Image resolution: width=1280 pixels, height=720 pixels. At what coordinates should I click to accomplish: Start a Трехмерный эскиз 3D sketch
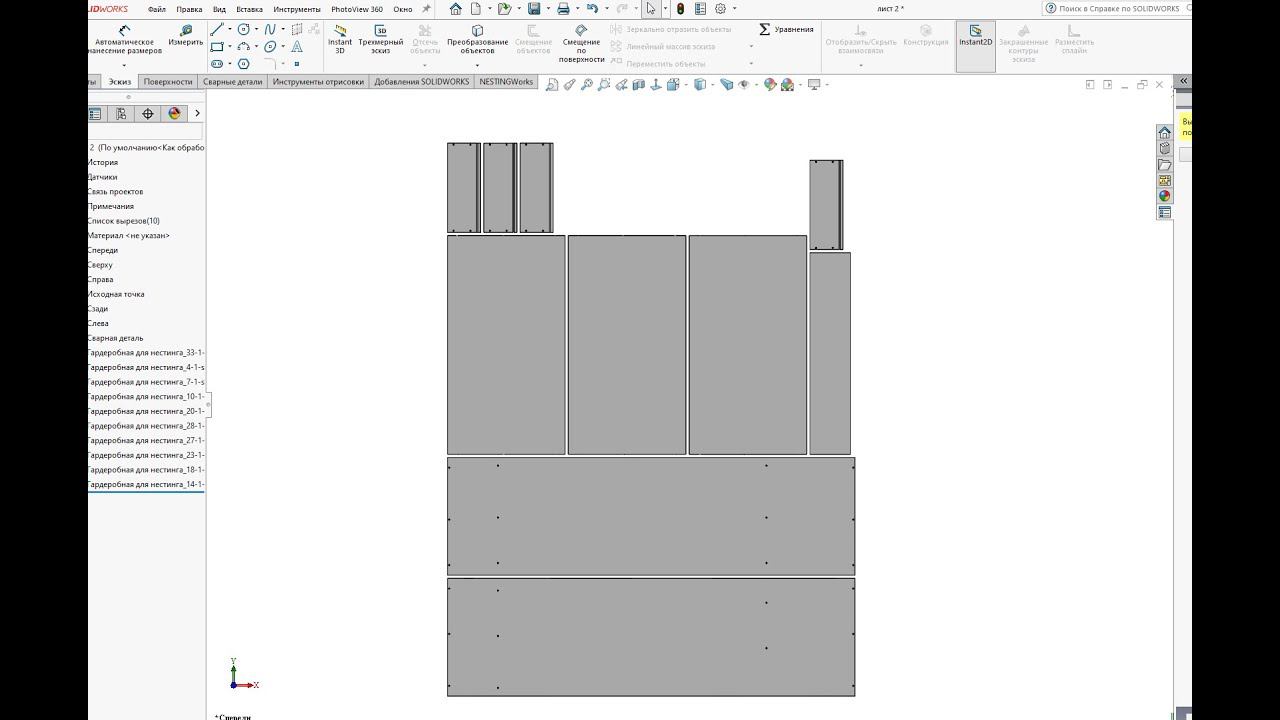(381, 40)
